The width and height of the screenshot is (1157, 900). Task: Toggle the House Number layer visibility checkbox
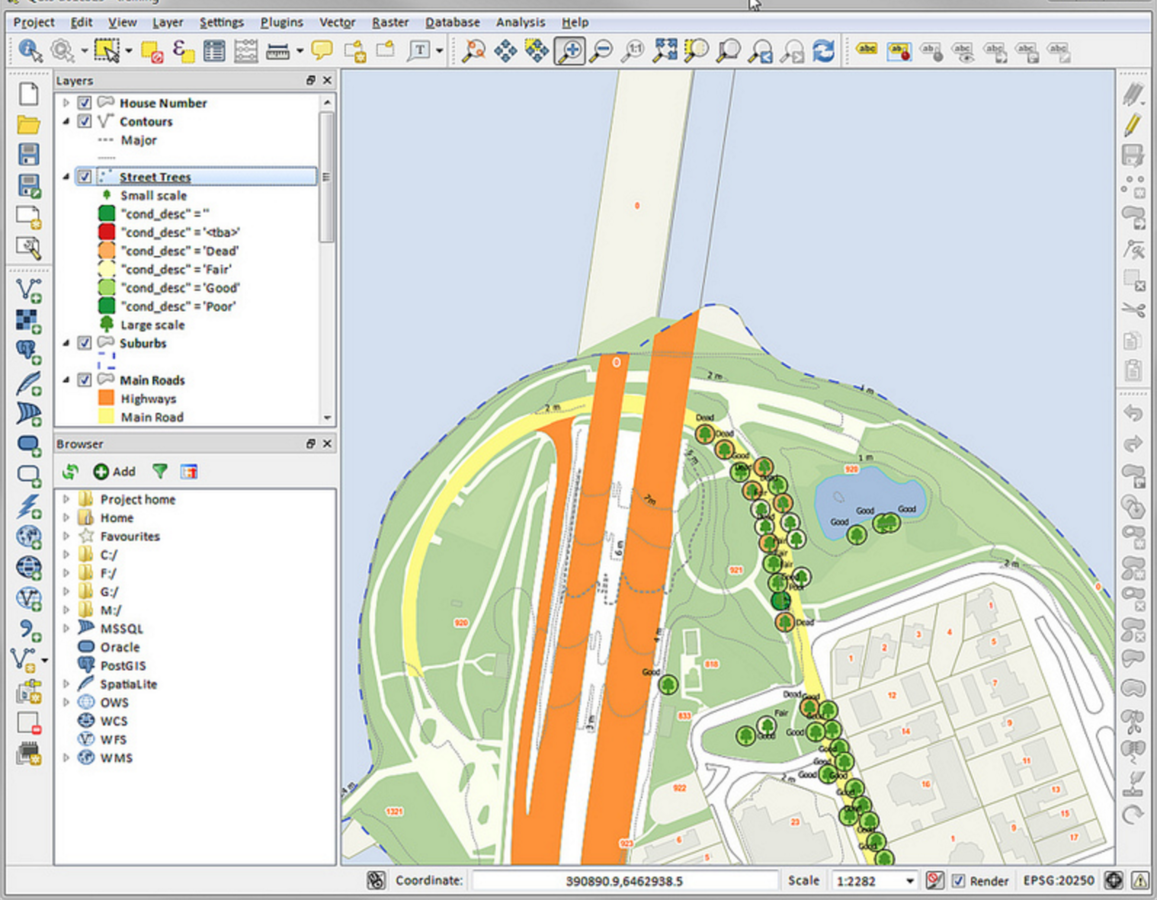(85, 103)
